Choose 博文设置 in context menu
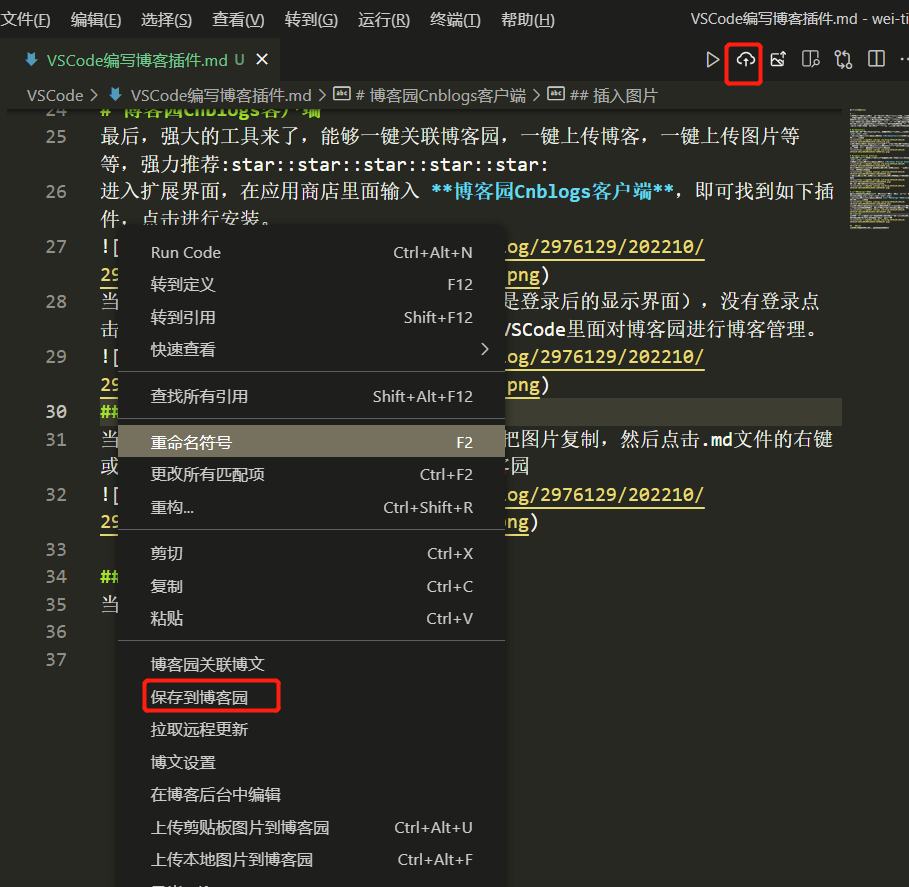 click(311, 762)
